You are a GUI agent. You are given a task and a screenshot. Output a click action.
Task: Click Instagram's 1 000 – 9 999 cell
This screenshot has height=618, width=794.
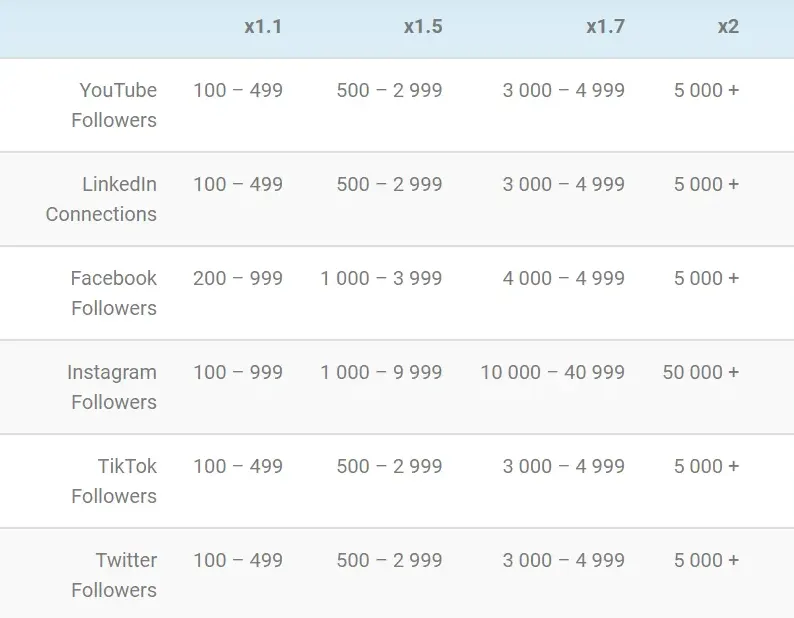381,373
